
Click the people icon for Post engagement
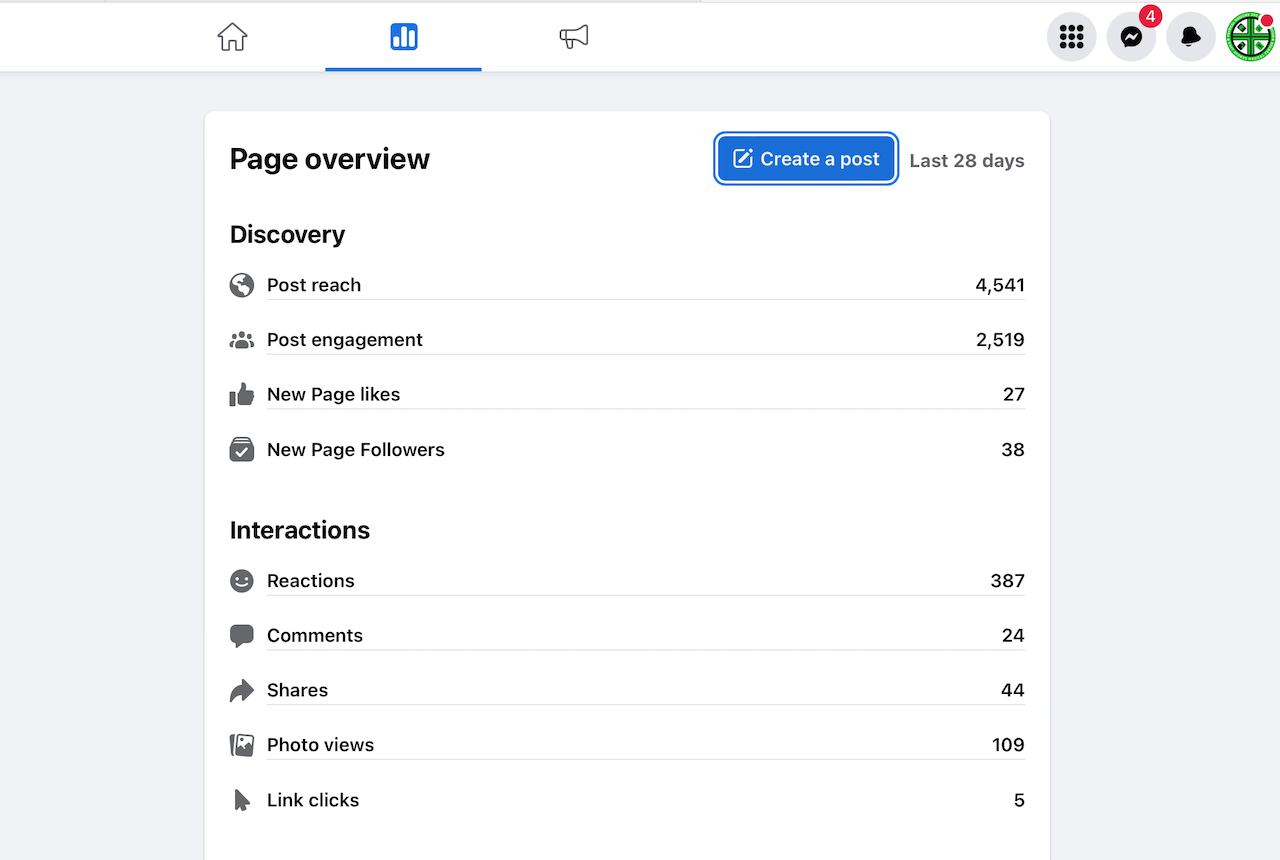[x=242, y=340]
